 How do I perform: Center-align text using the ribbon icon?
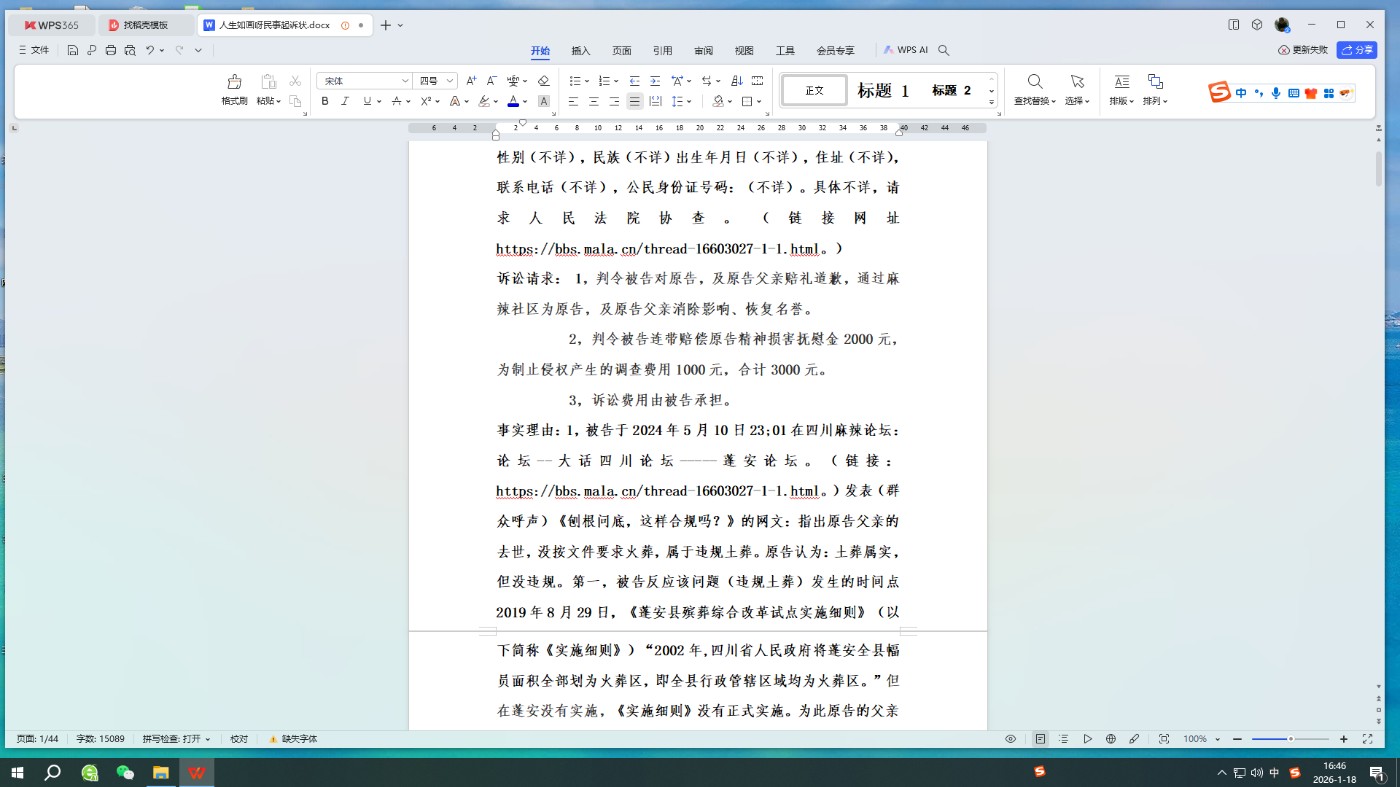click(593, 101)
